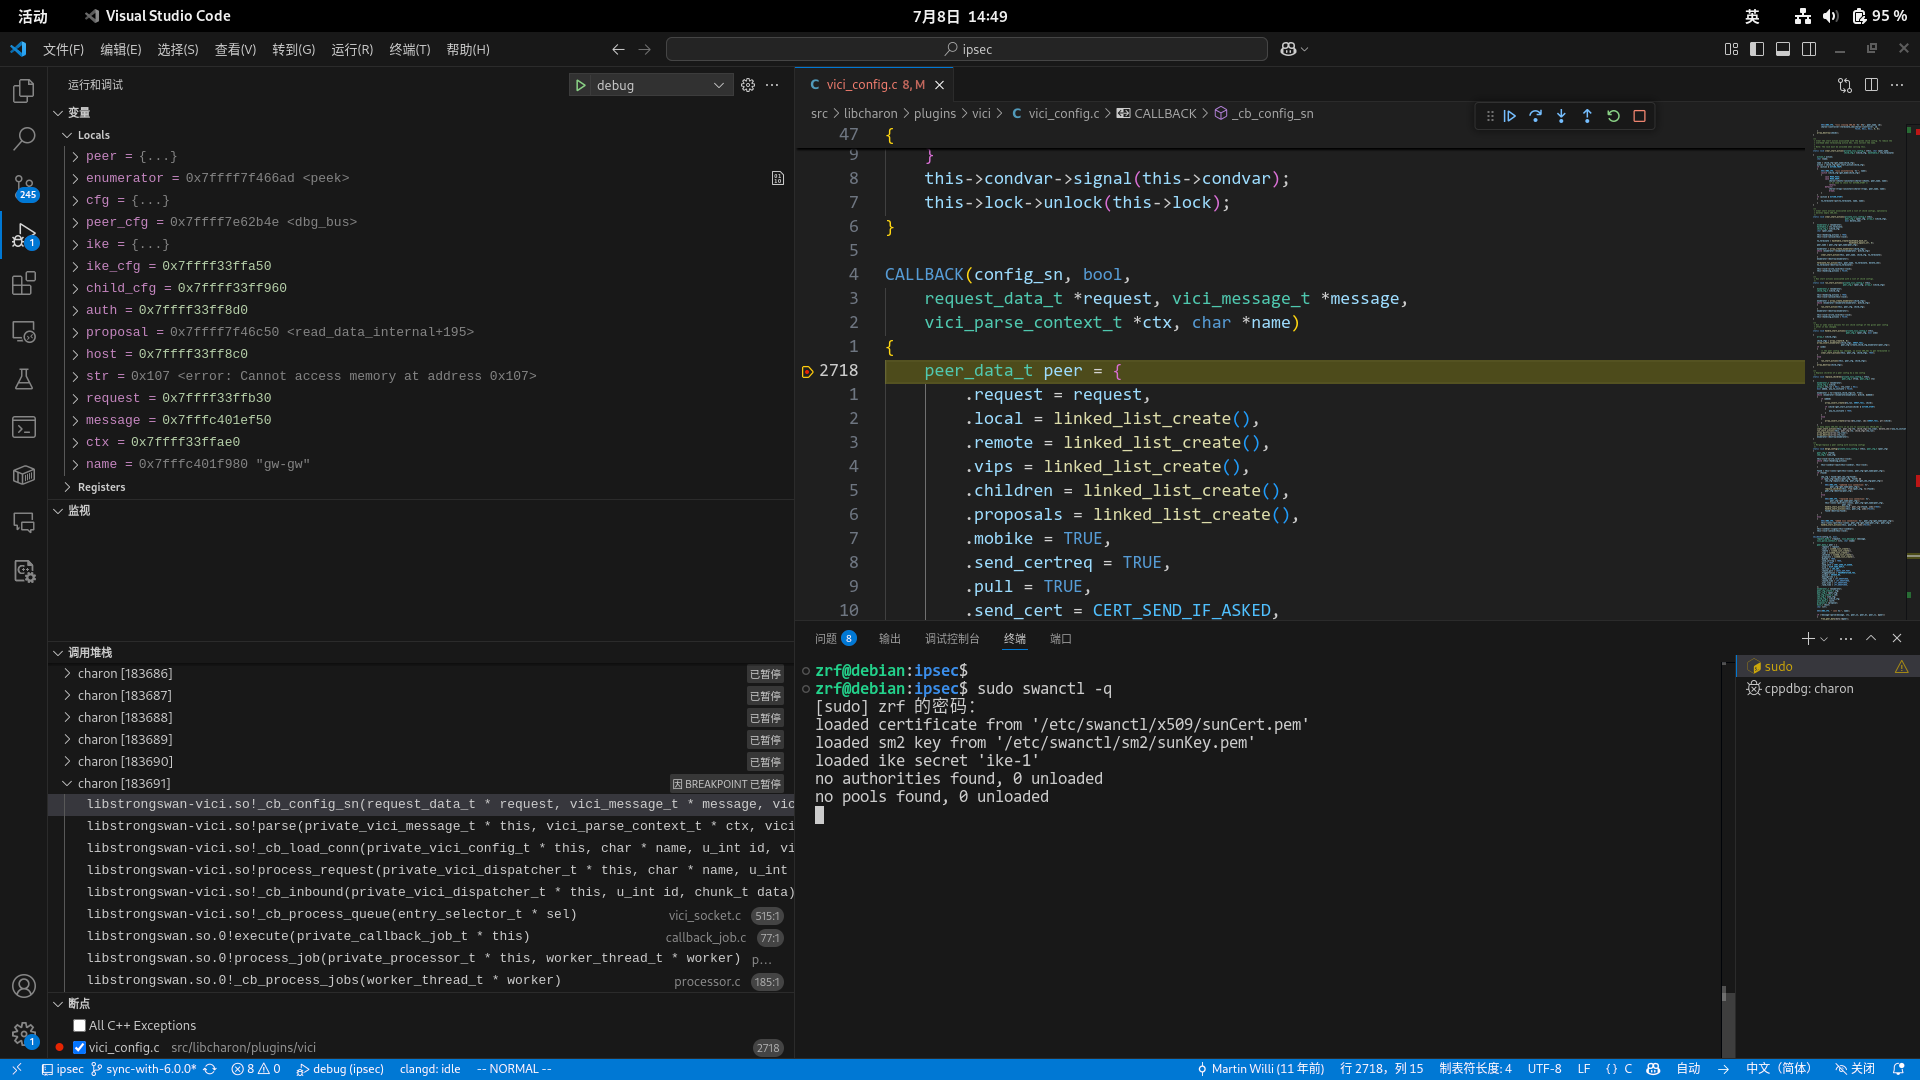Click UTF-8 encoding in status bar
The height and width of the screenshot is (1080, 1920).
tap(1544, 1069)
